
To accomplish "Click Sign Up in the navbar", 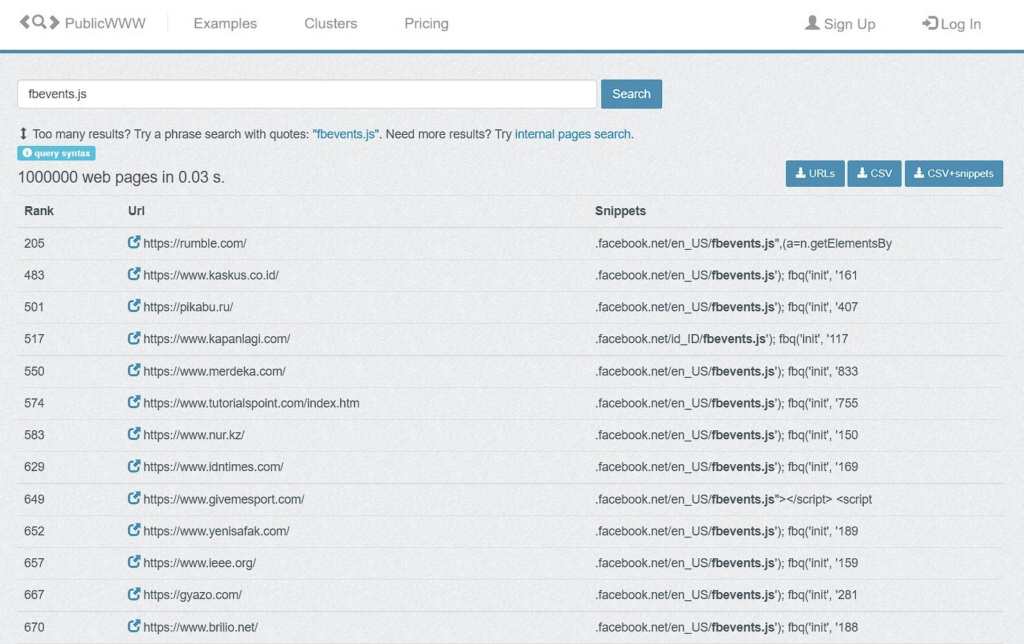I will coord(840,24).
